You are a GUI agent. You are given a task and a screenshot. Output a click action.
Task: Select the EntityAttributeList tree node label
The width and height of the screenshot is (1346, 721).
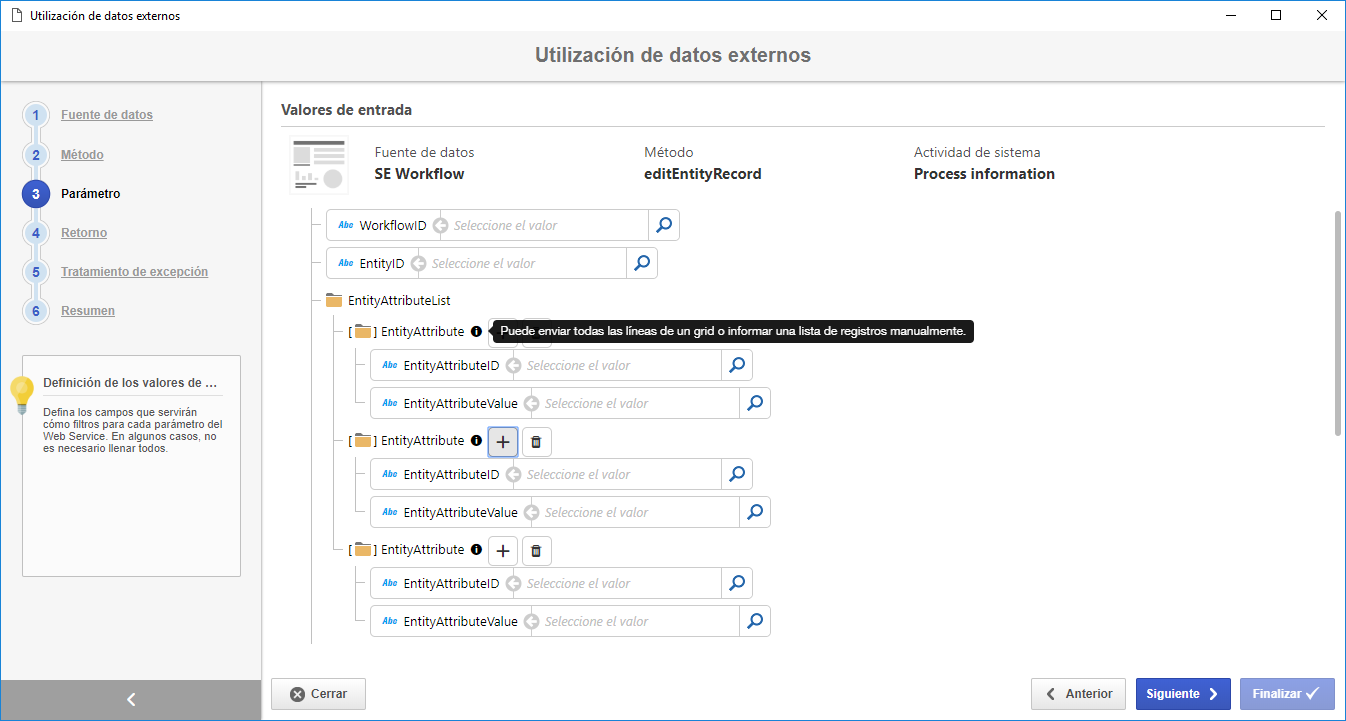[399, 300]
